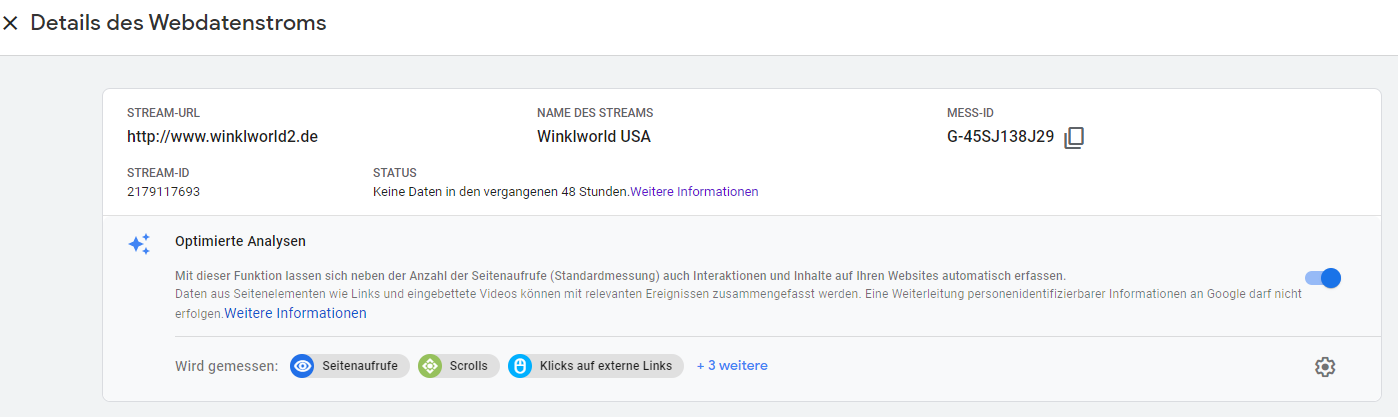Select the Scrolls chip label
Viewport: 1398px width, 417px height.
468,366
